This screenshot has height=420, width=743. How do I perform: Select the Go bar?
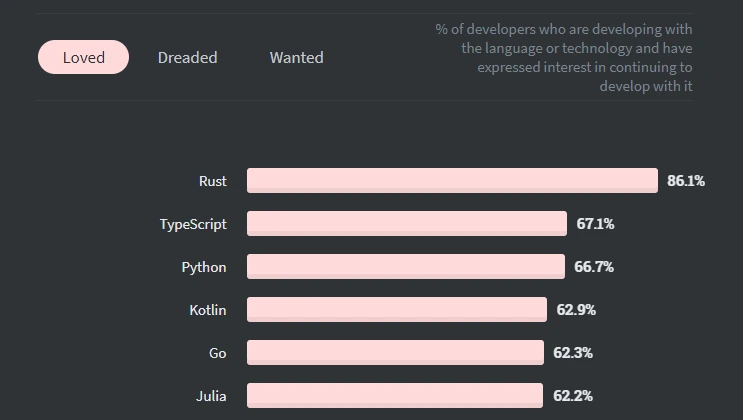(394, 353)
